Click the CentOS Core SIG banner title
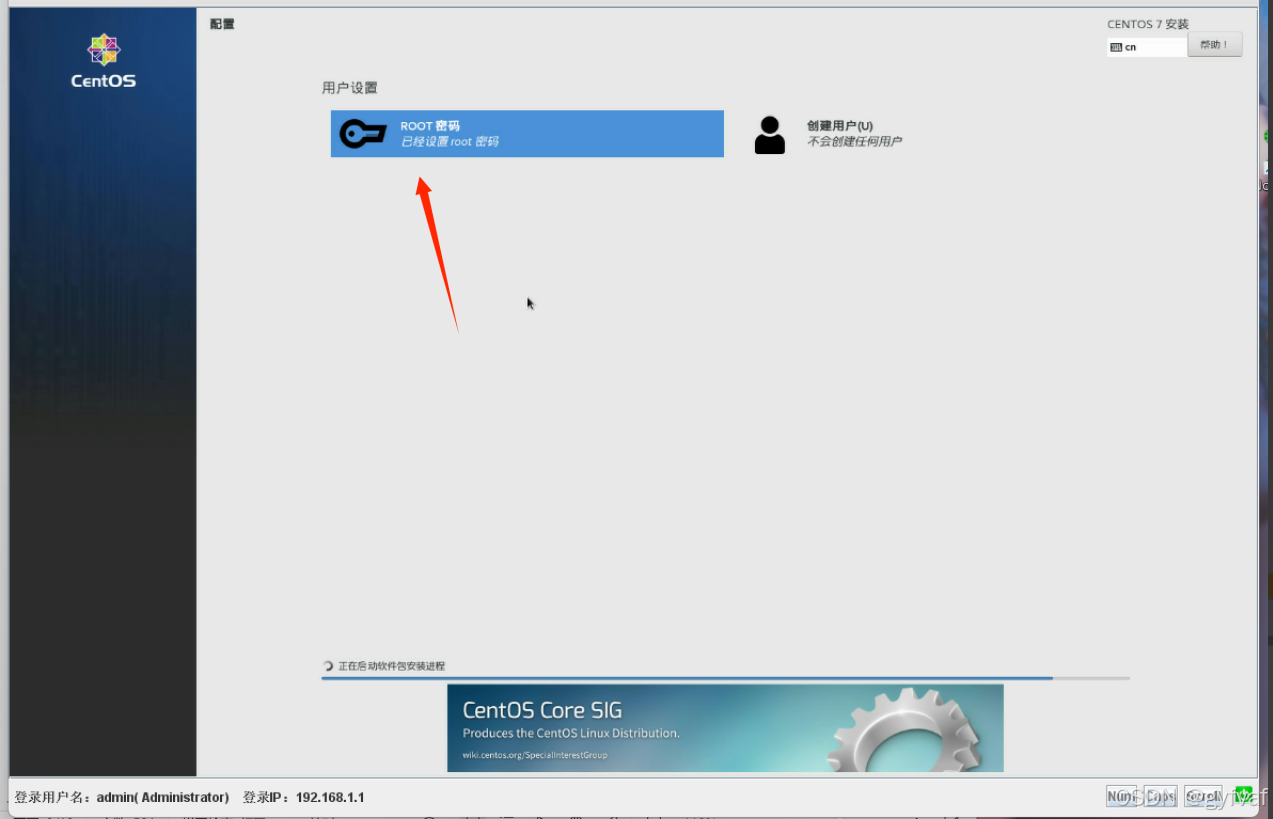The height and width of the screenshot is (819, 1273). [x=542, y=711]
